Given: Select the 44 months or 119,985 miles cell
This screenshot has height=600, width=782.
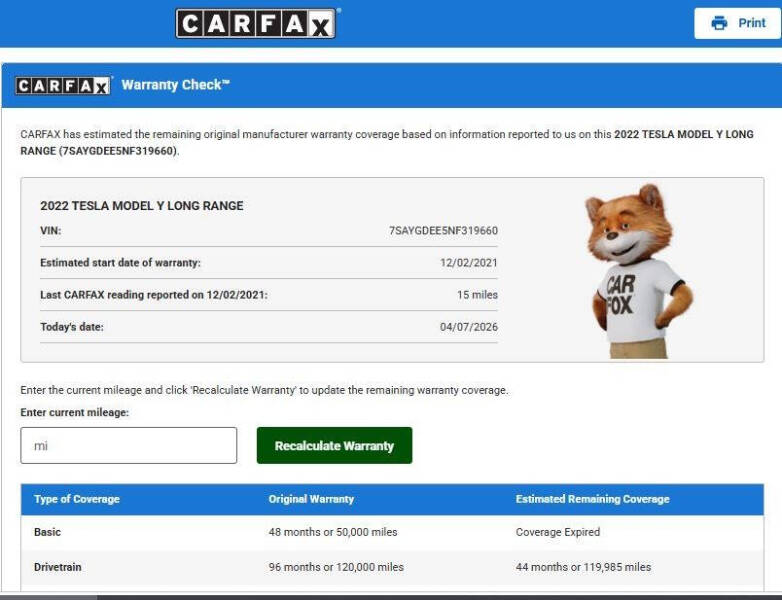Looking at the screenshot, I should tap(583, 567).
